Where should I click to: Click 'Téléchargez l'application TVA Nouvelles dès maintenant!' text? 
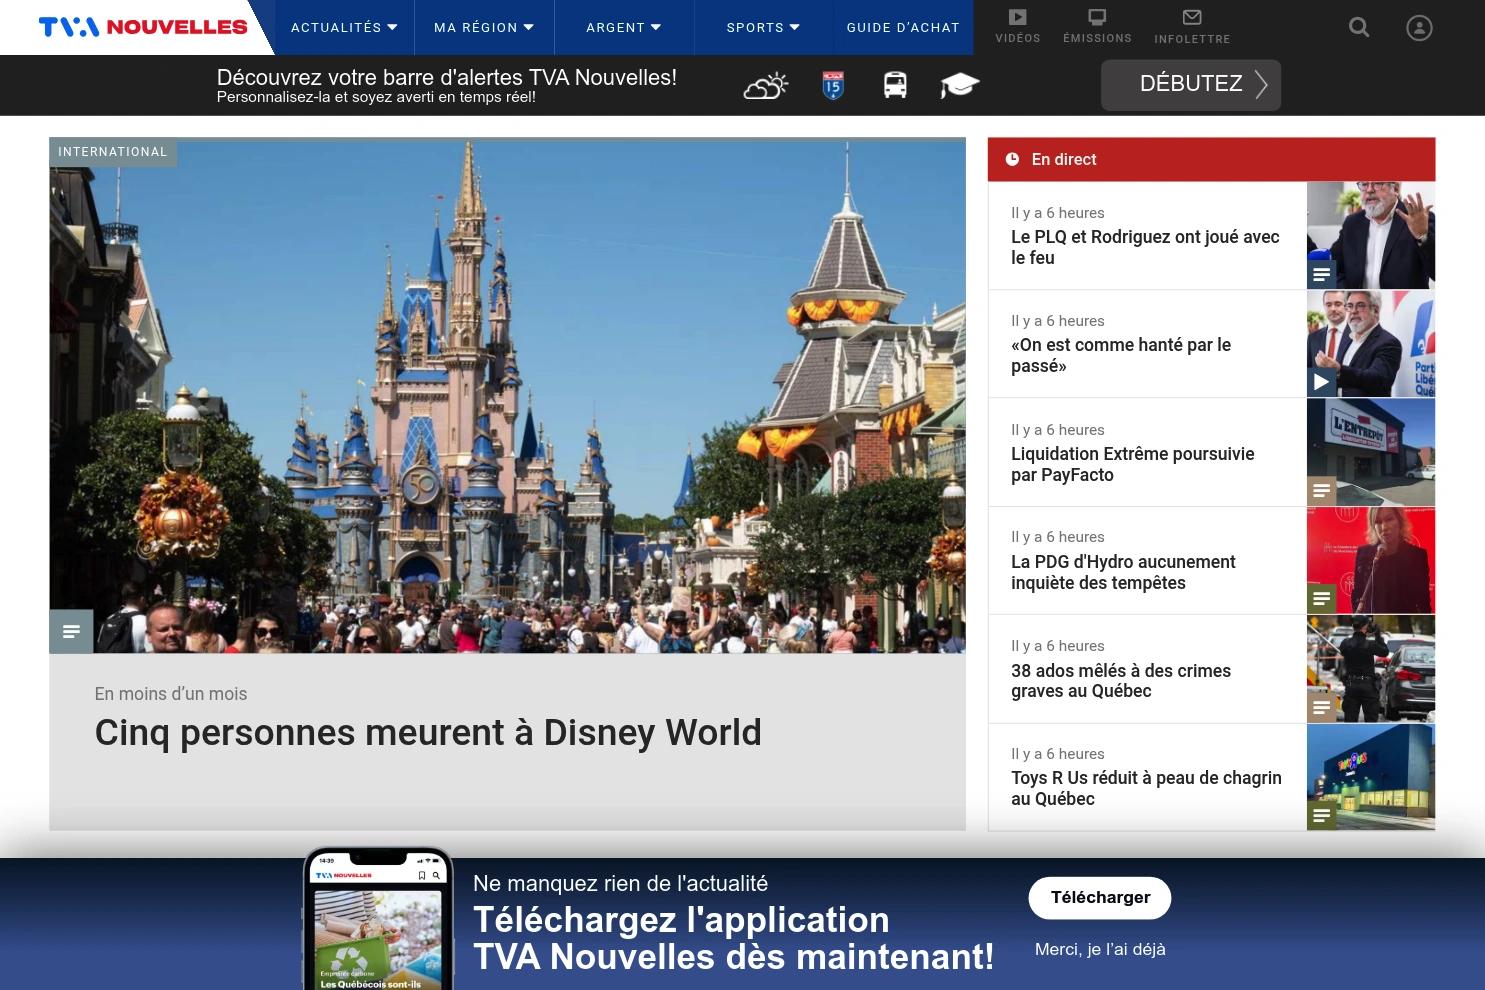point(734,938)
